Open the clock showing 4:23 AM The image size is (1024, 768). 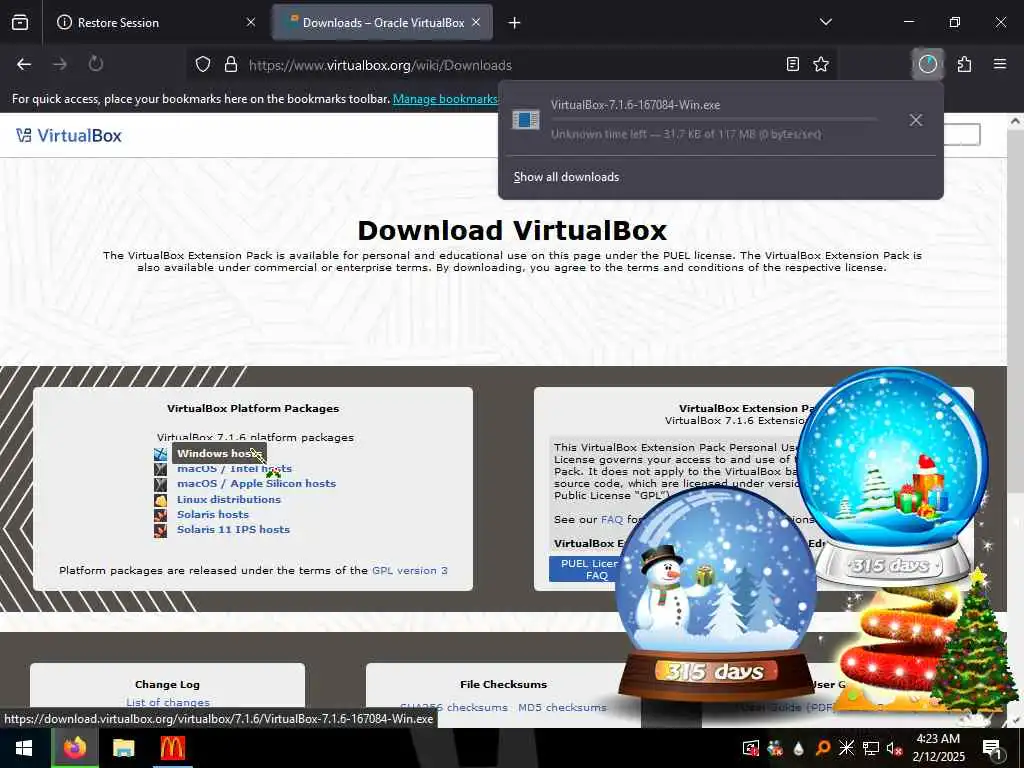(938, 748)
